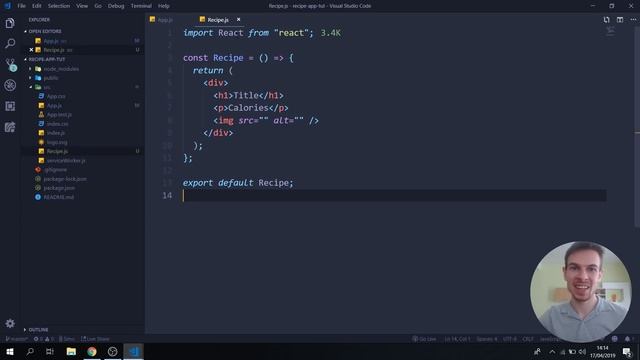
Task: Click the feedback smiley in status bar
Action: (x=614, y=339)
